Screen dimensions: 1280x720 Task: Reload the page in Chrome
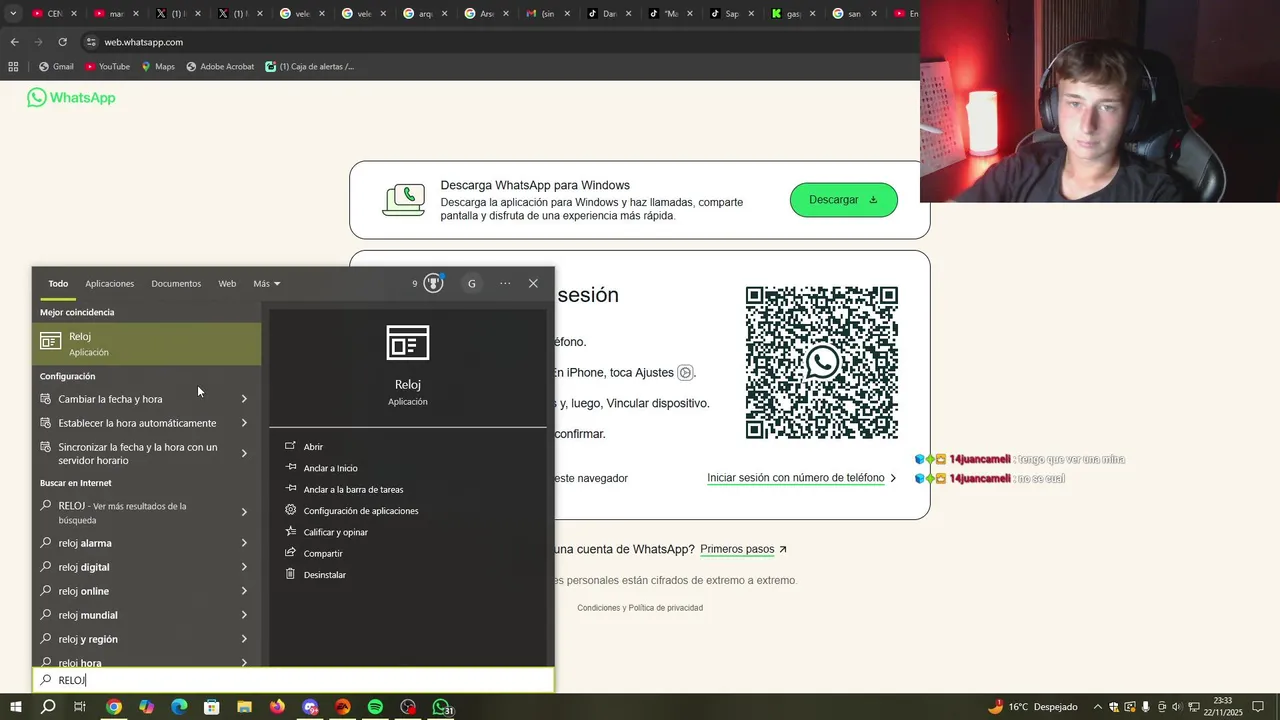pos(62,42)
